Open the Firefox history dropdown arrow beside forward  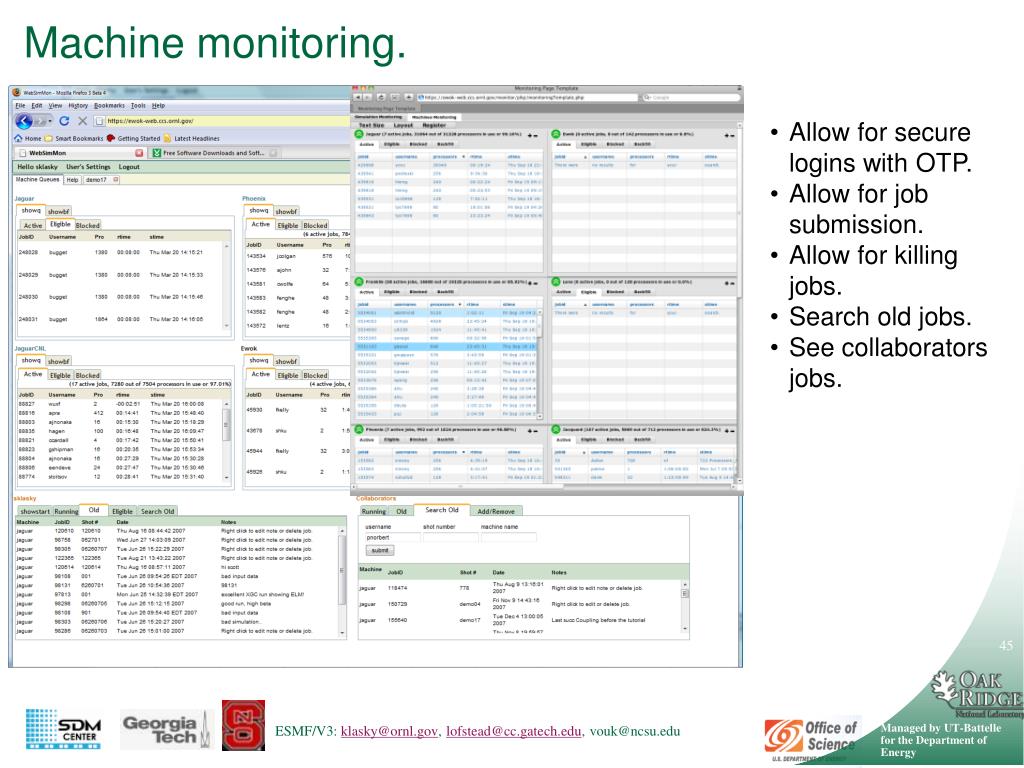click(x=50, y=121)
